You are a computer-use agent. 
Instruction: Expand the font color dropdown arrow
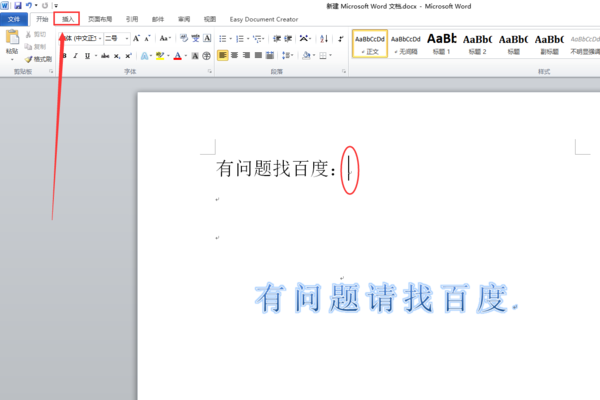[186, 56]
